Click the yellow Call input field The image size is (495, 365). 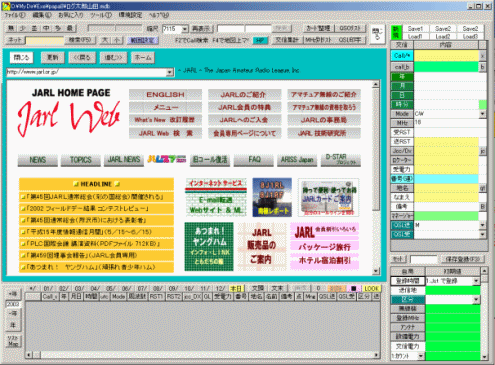[x=446, y=56]
